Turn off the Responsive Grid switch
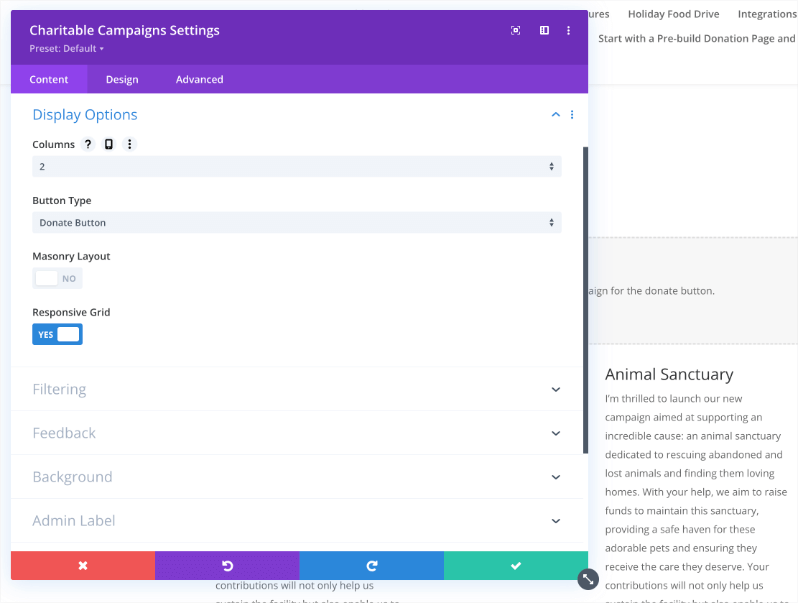This screenshot has width=798, height=603. [57, 334]
